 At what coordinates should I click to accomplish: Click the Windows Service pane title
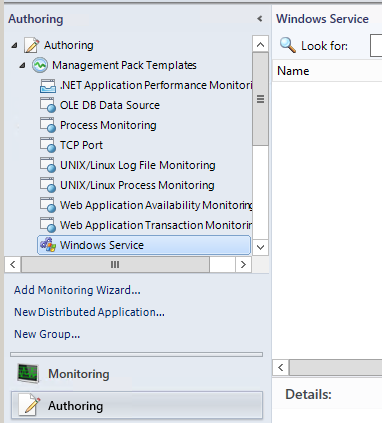pos(322,19)
